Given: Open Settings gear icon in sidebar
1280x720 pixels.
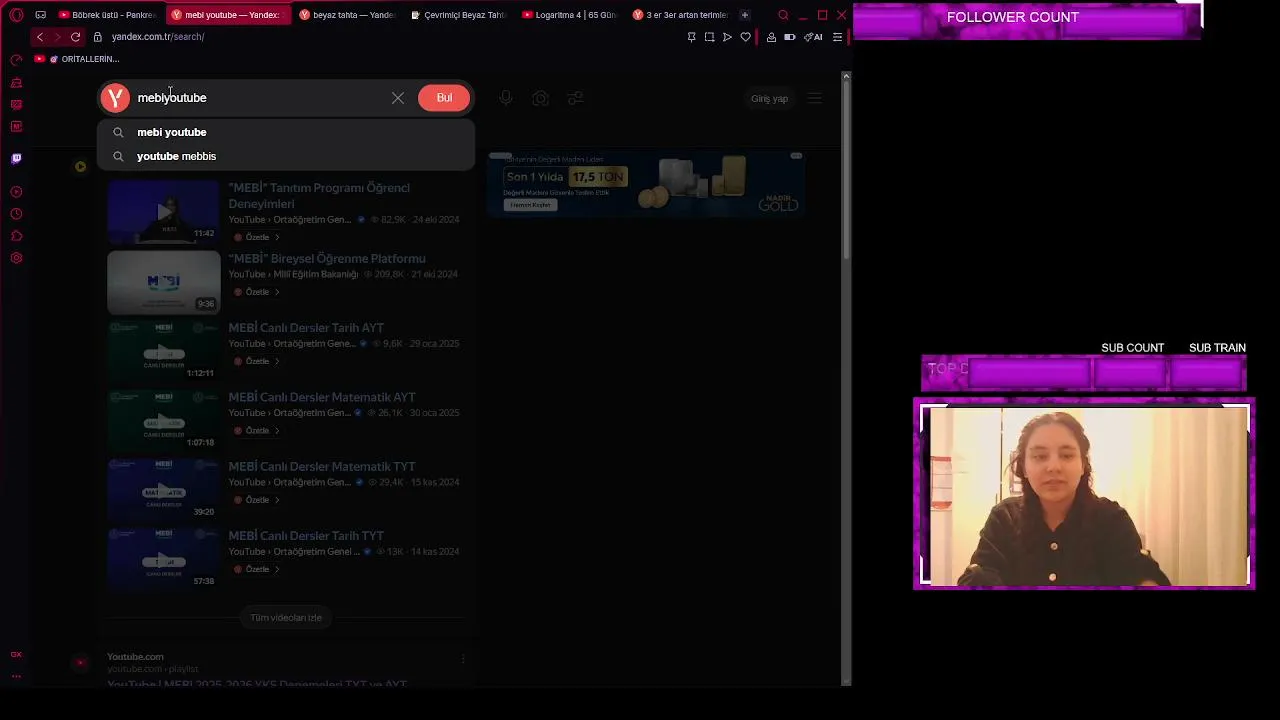Looking at the screenshot, I should tap(16, 258).
